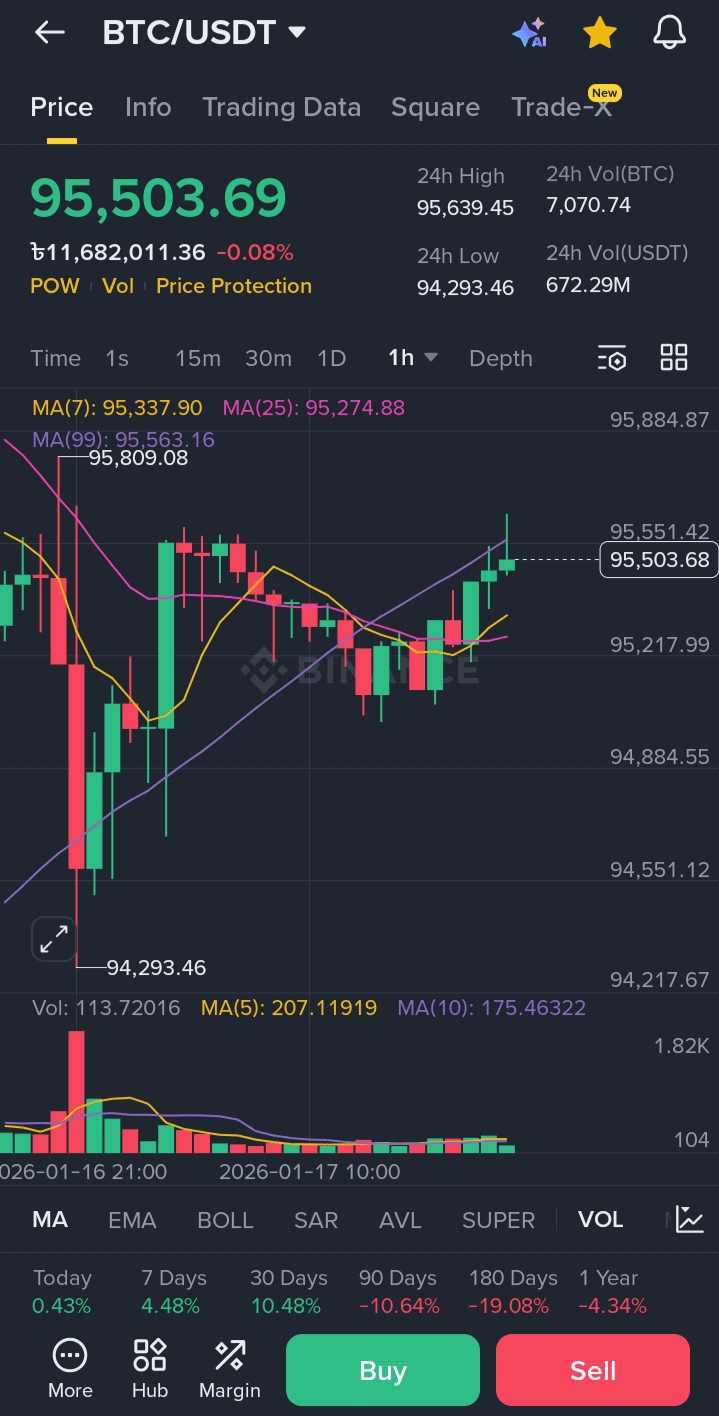Open chart settings icon beside Depth
Screen dimensions: 719x1416
[x=612, y=358]
